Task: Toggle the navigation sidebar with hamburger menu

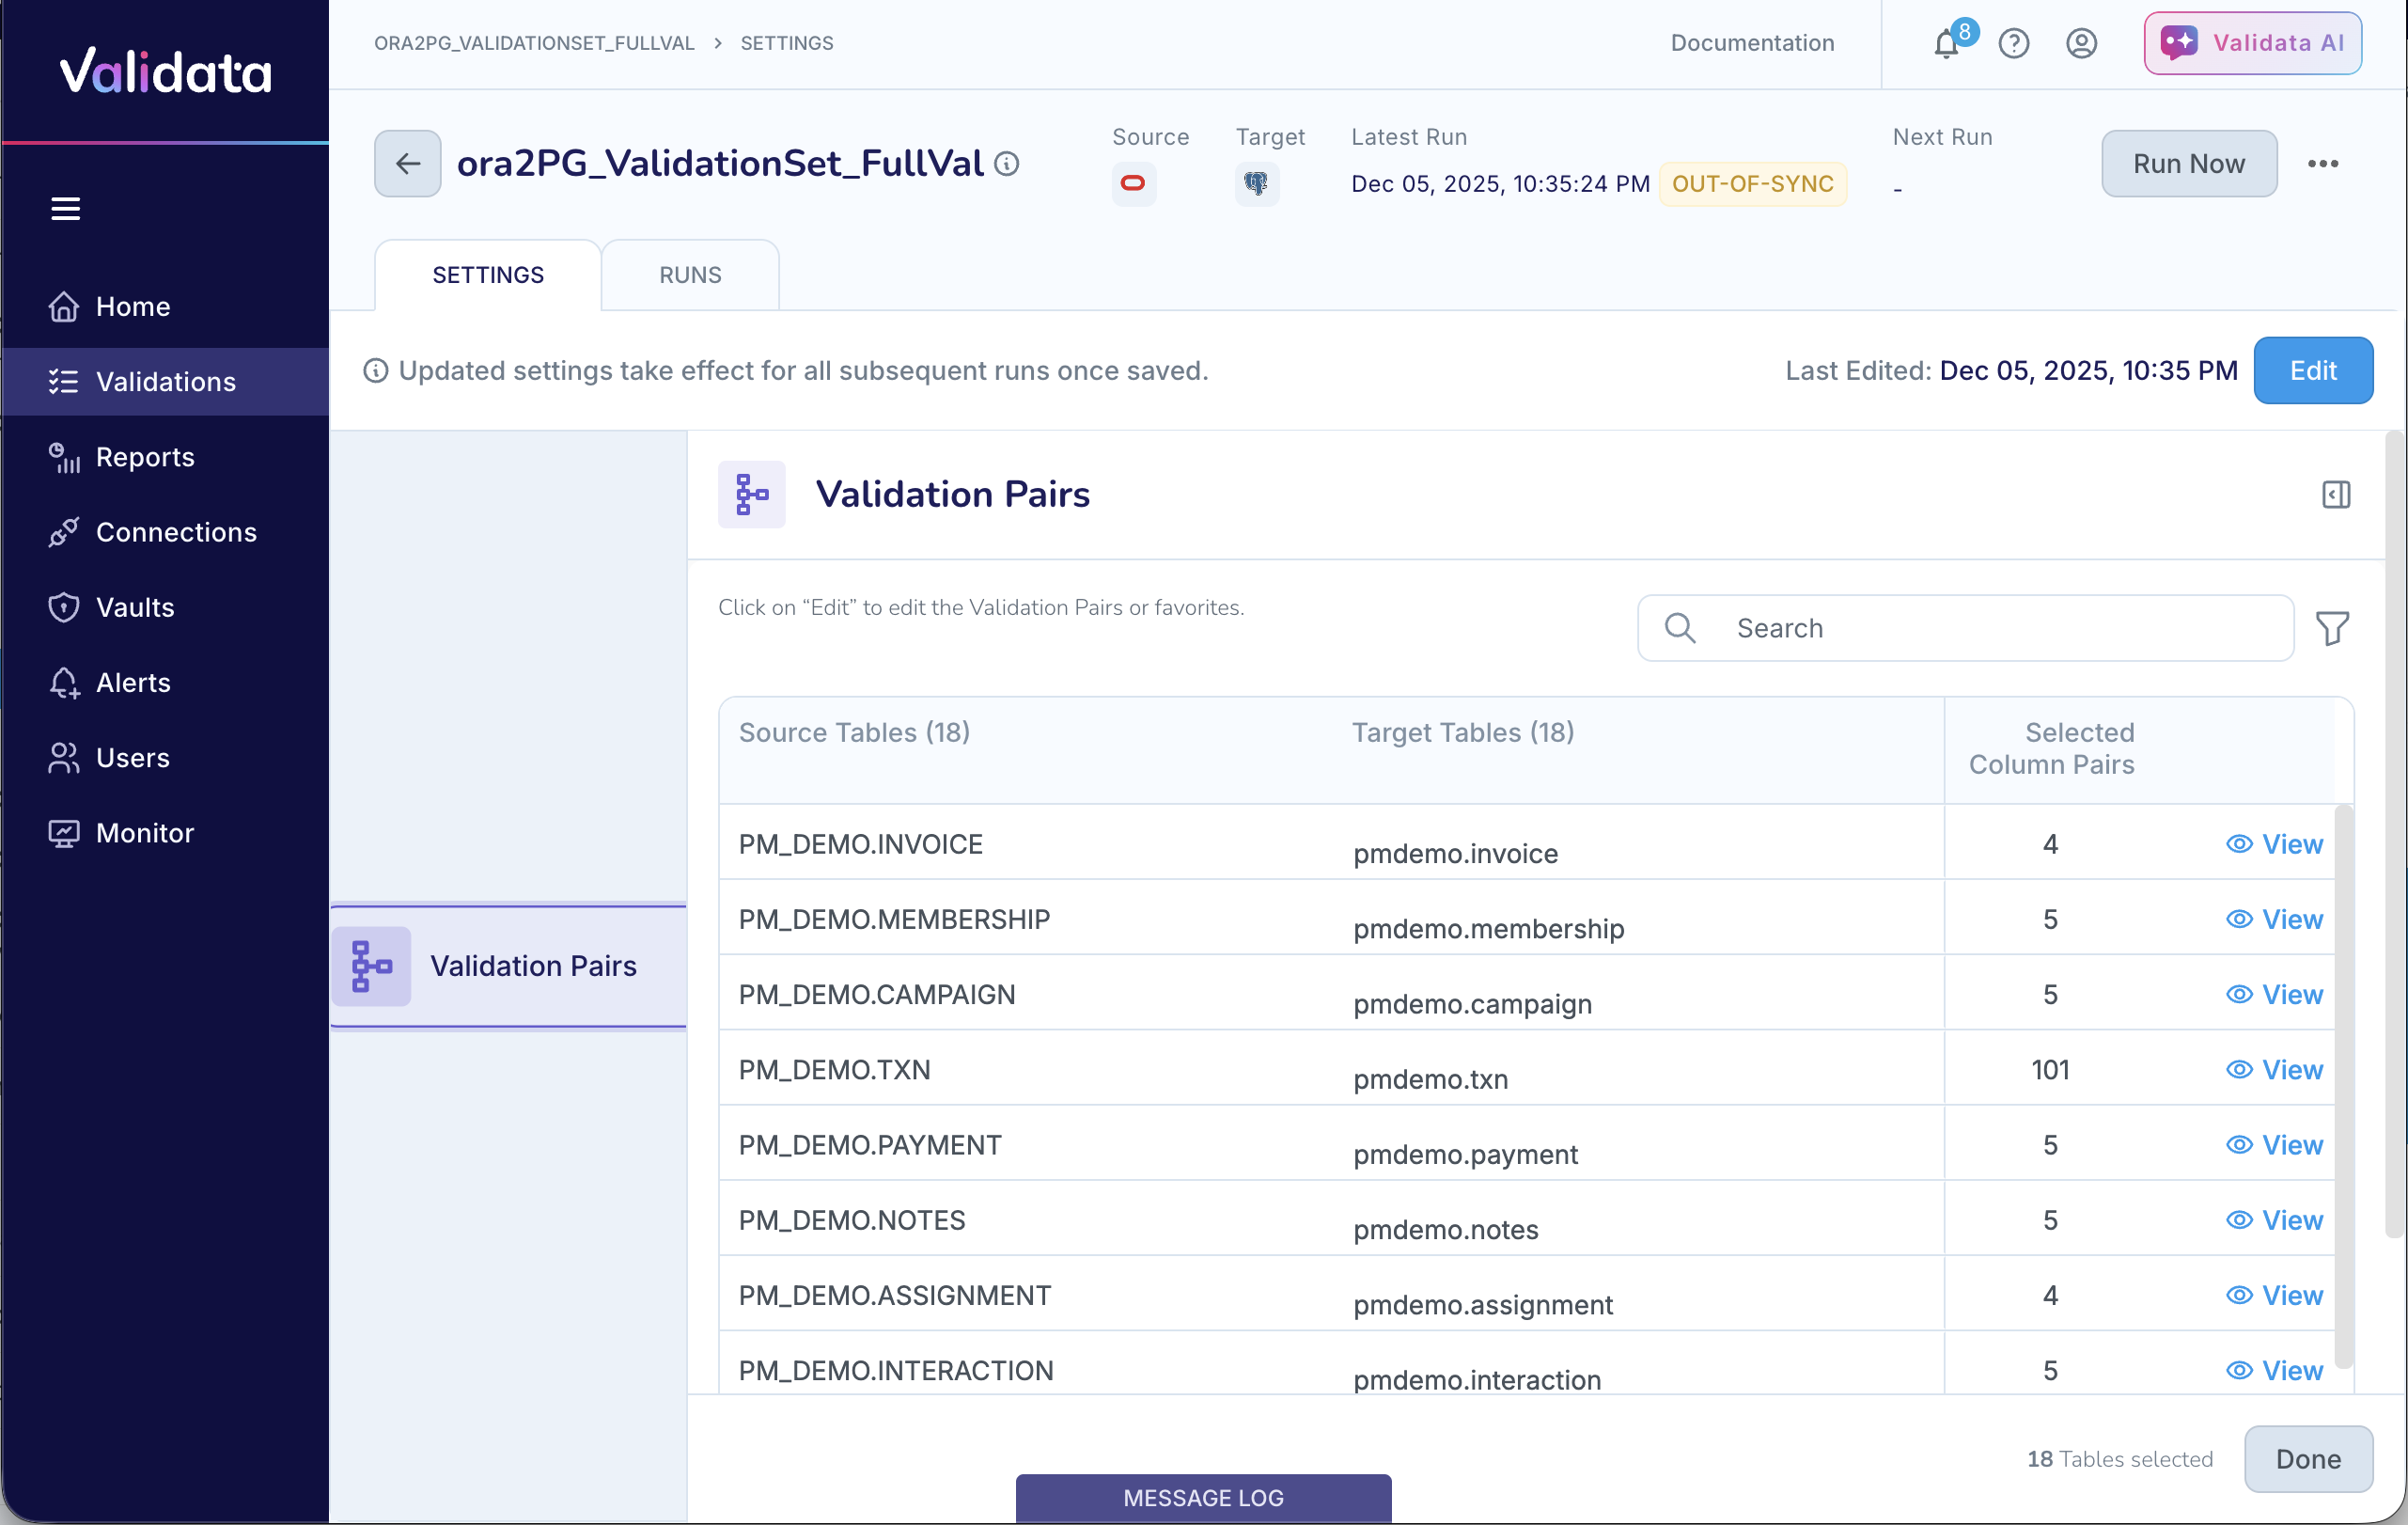Action: (x=65, y=207)
